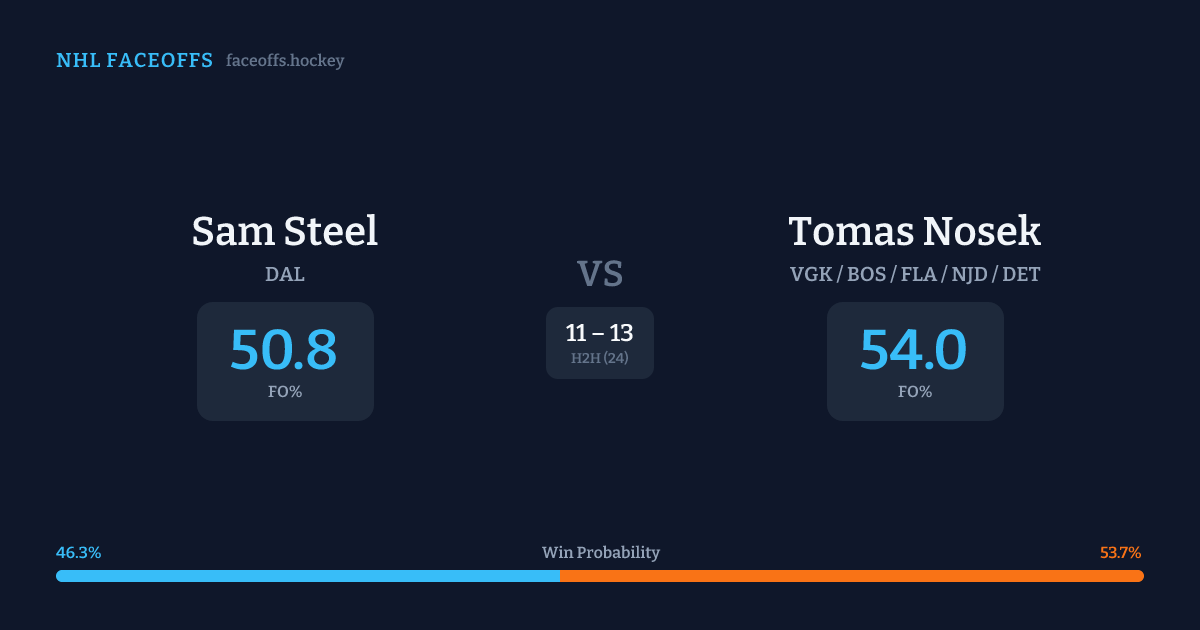Select the Tomas Nosek player name
This screenshot has height=630, width=1200.
[915, 231]
